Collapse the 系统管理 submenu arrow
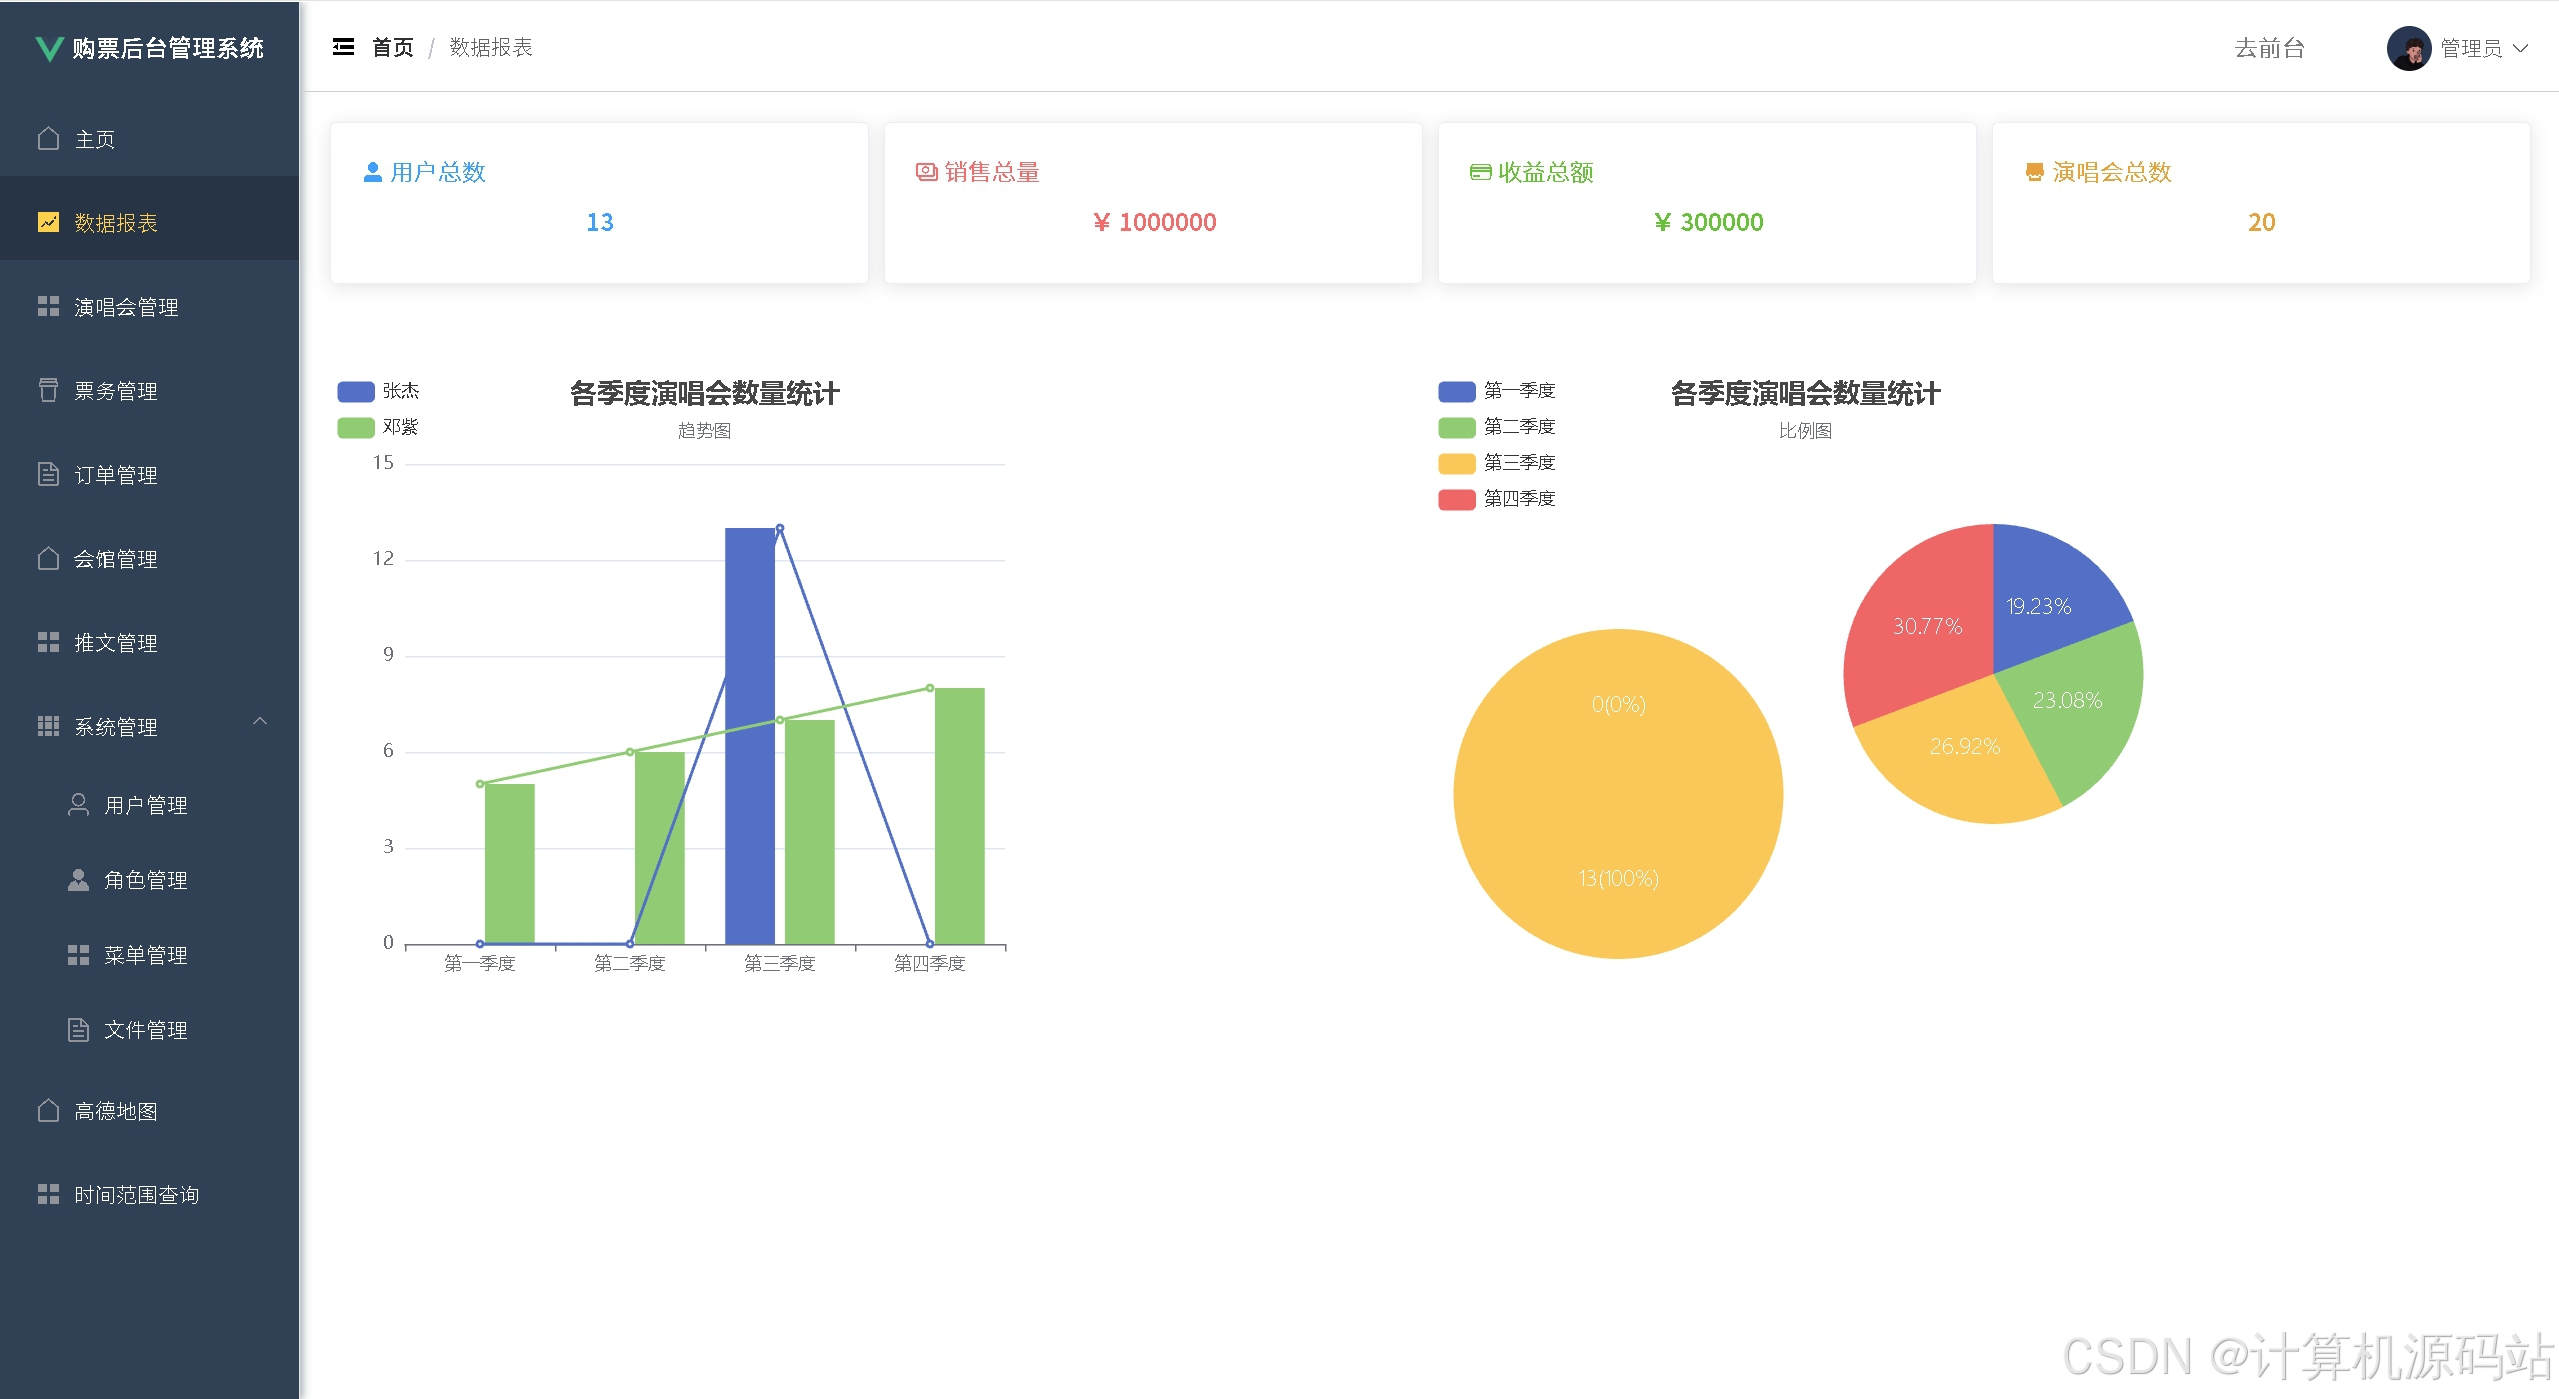 click(260, 721)
